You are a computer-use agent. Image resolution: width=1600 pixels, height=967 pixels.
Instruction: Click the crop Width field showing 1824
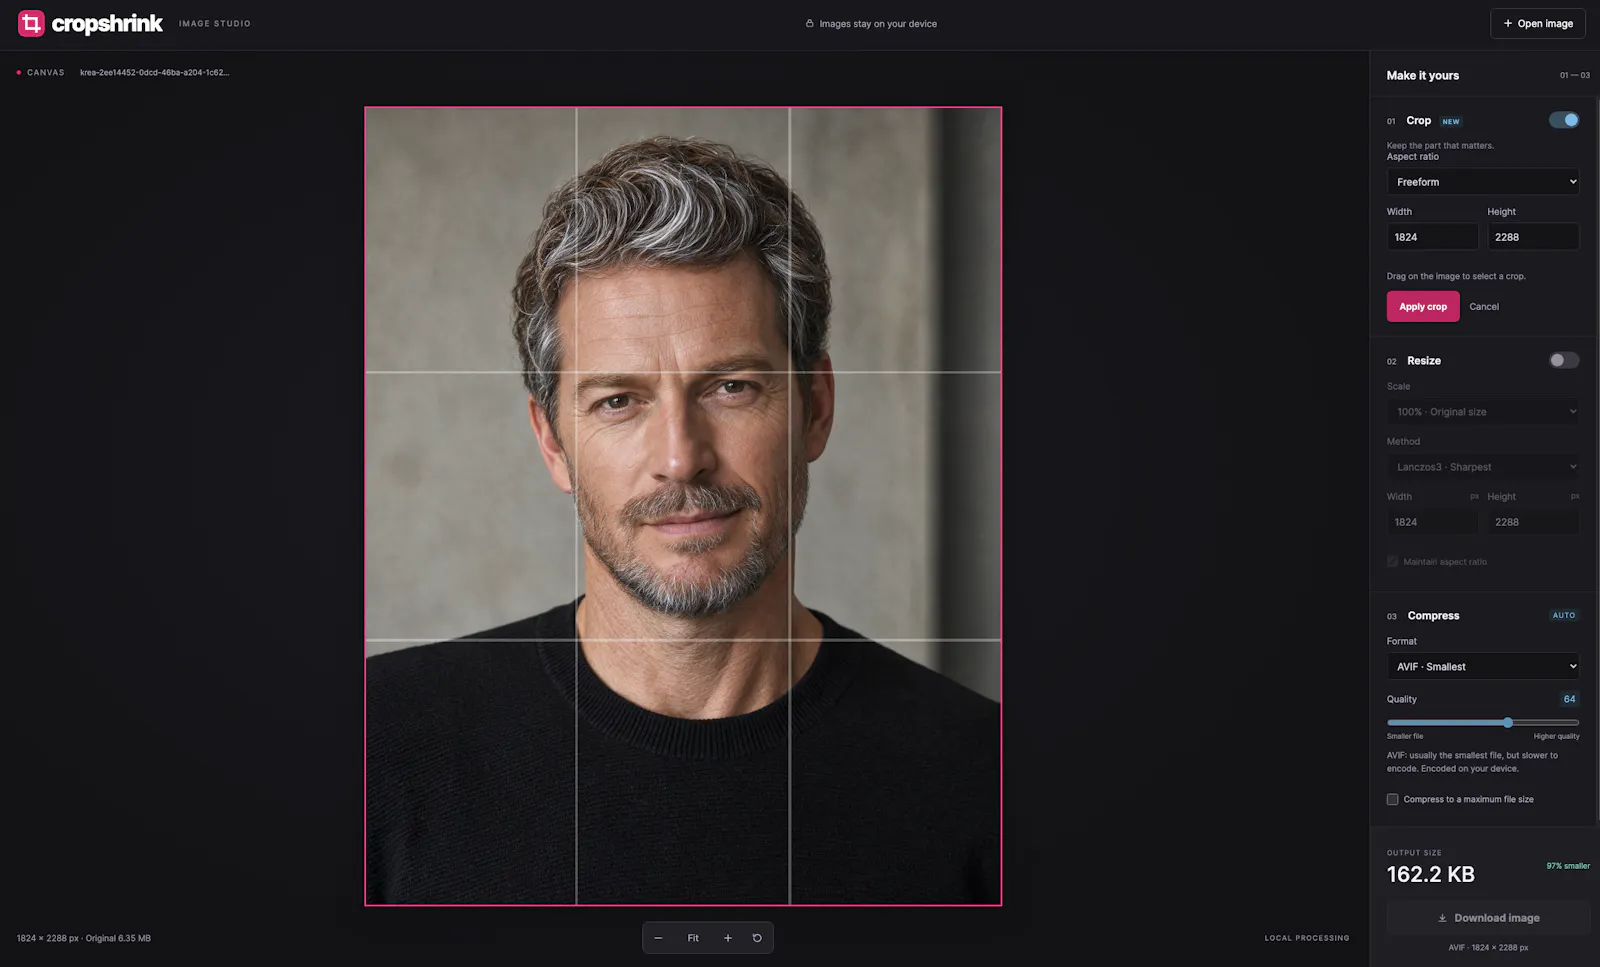click(x=1432, y=237)
